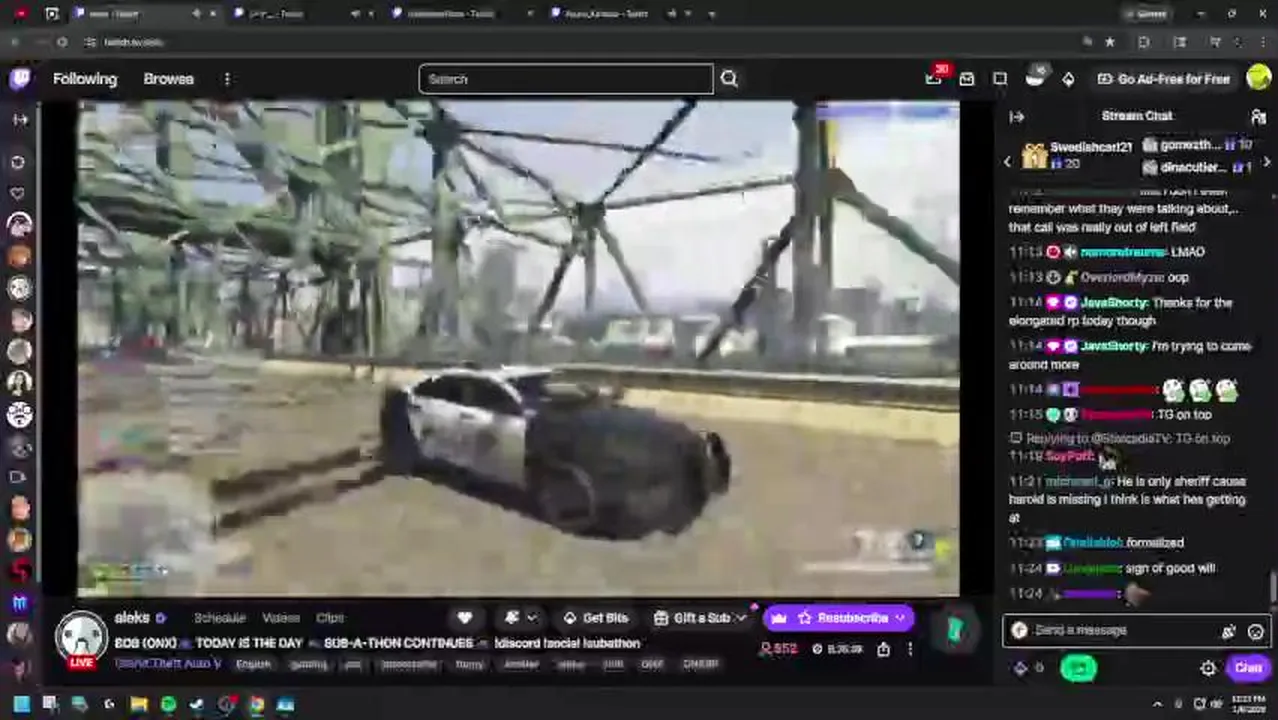Viewport: 1278px width, 720px height.
Task: Show next gift leaderboard entry
Action: pos(1266,161)
